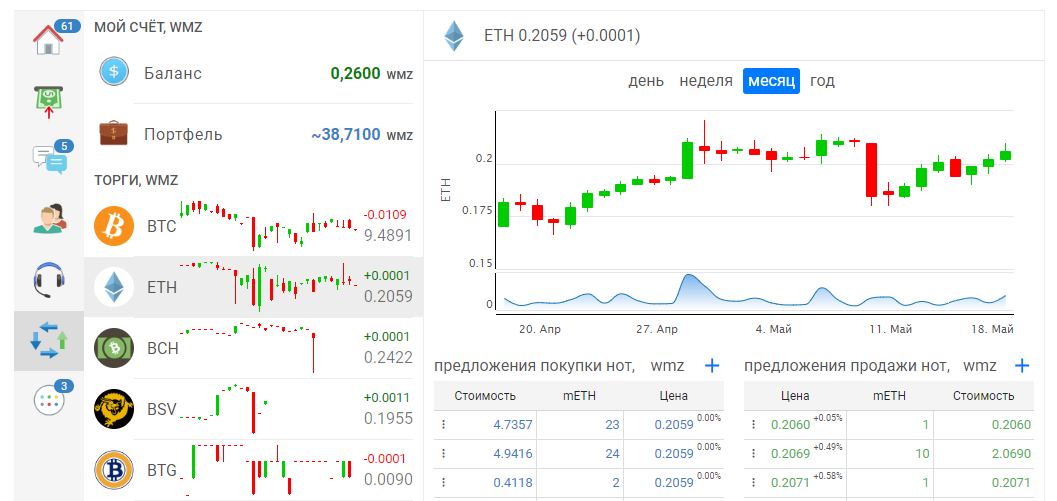The height and width of the screenshot is (501, 1057).
Task: Click the ETH mini candlestick chart
Action: pos(270,286)
